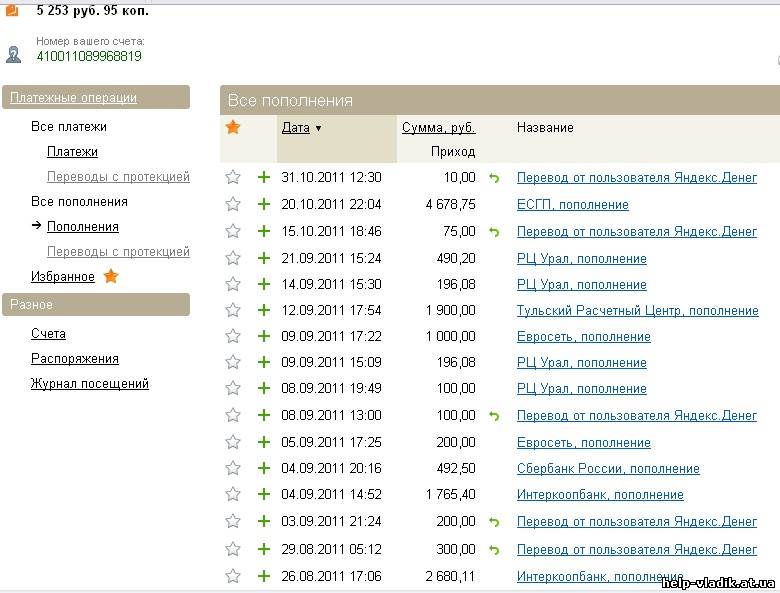Click green plus icon for 20.10.2011 22:04 row
This screenshot has height=593, width=780.
tap(264, 204)
